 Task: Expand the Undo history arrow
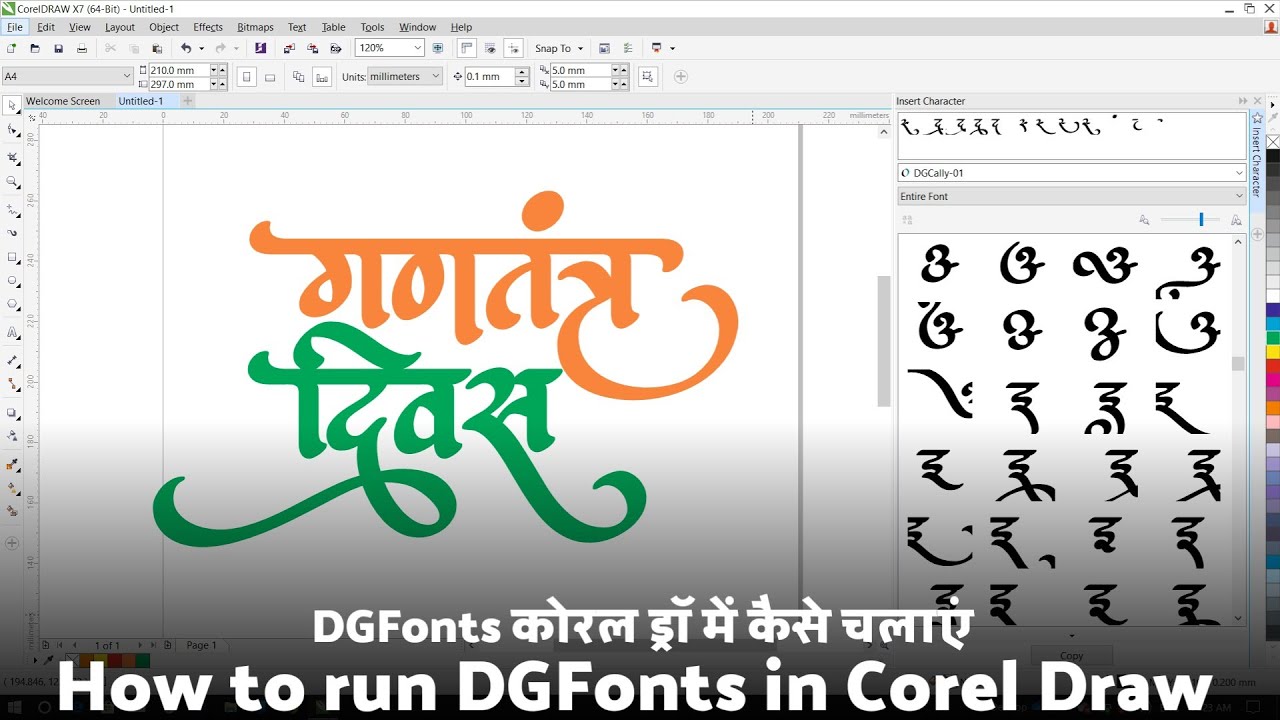201,48
